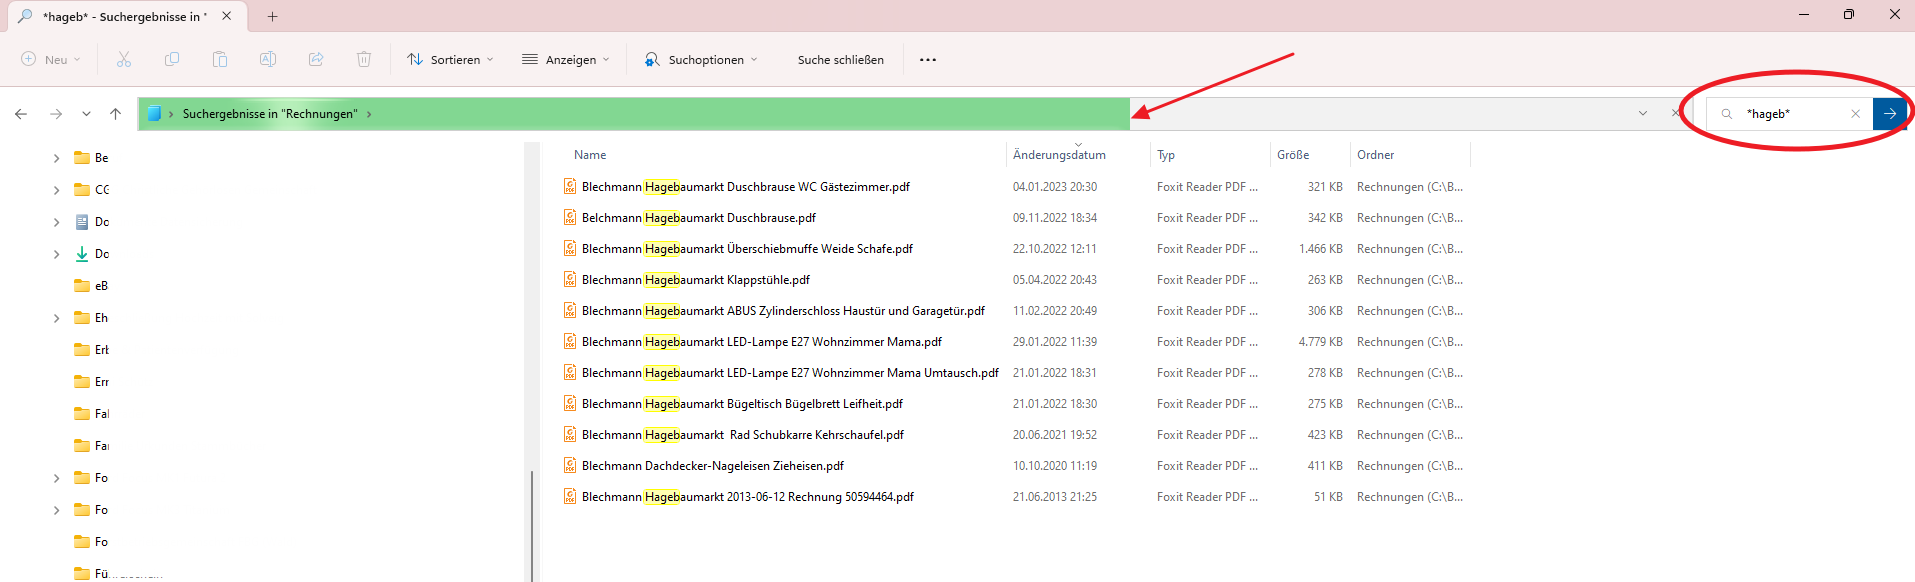Sort by Name column header
1915x582 pixels.
point(590,155)
